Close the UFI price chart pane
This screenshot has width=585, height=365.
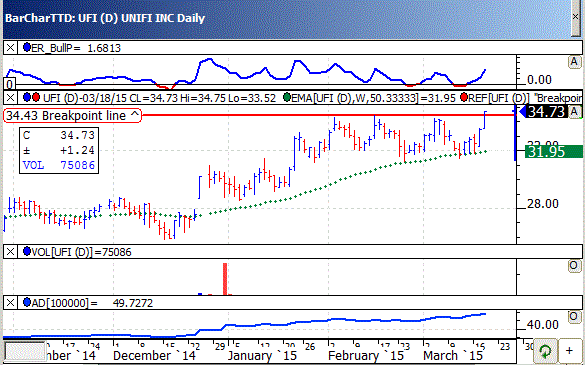10,98
